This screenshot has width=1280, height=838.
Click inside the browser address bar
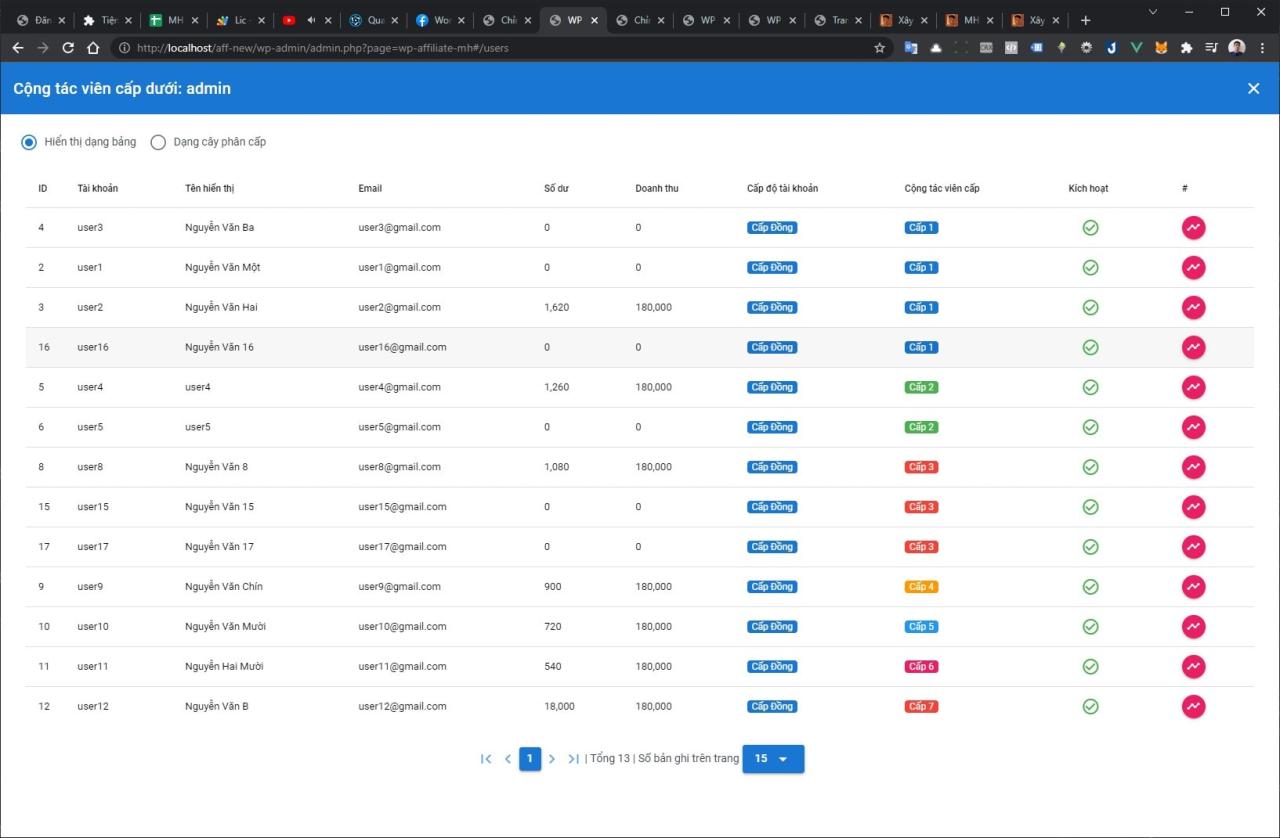(x=400, y=47)
